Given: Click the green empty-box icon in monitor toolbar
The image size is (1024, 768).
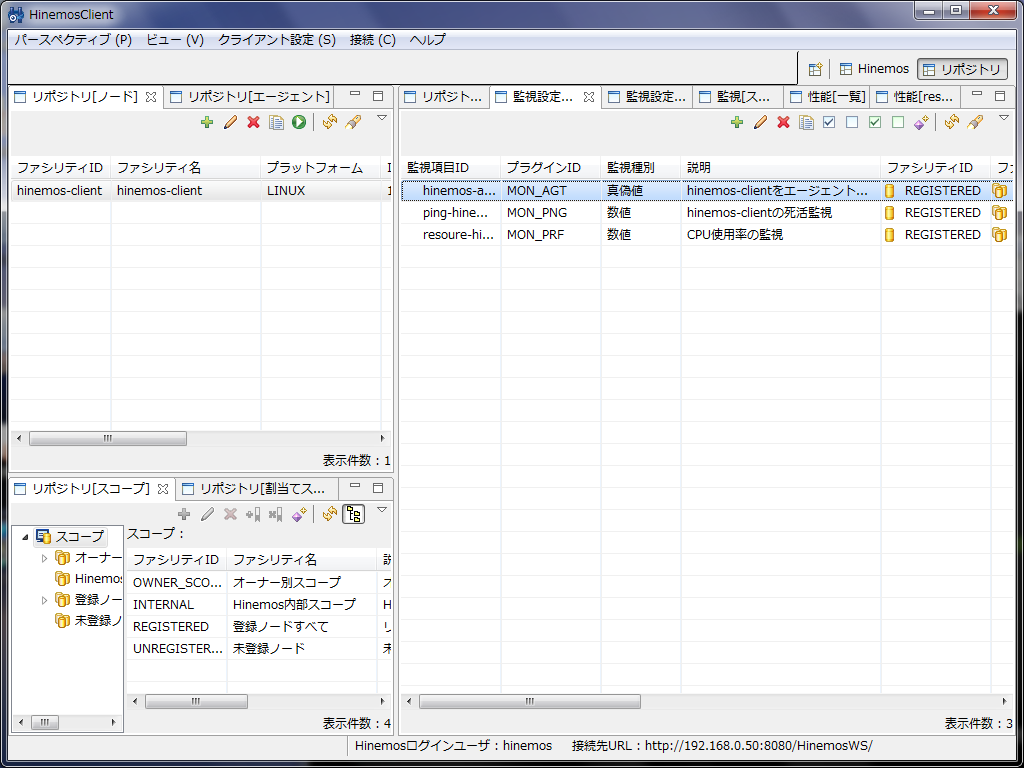Looking at the screenshot, I should click(x=898, y=122).
